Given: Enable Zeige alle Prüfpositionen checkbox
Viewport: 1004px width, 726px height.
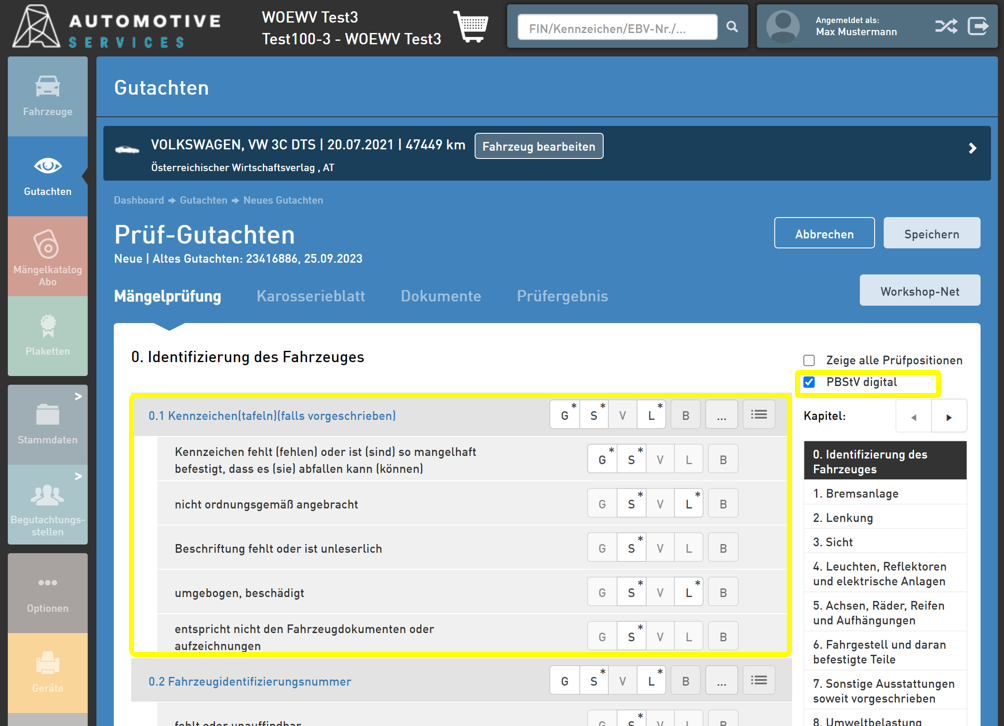Looking at the screenshot, I should (809, 360).
